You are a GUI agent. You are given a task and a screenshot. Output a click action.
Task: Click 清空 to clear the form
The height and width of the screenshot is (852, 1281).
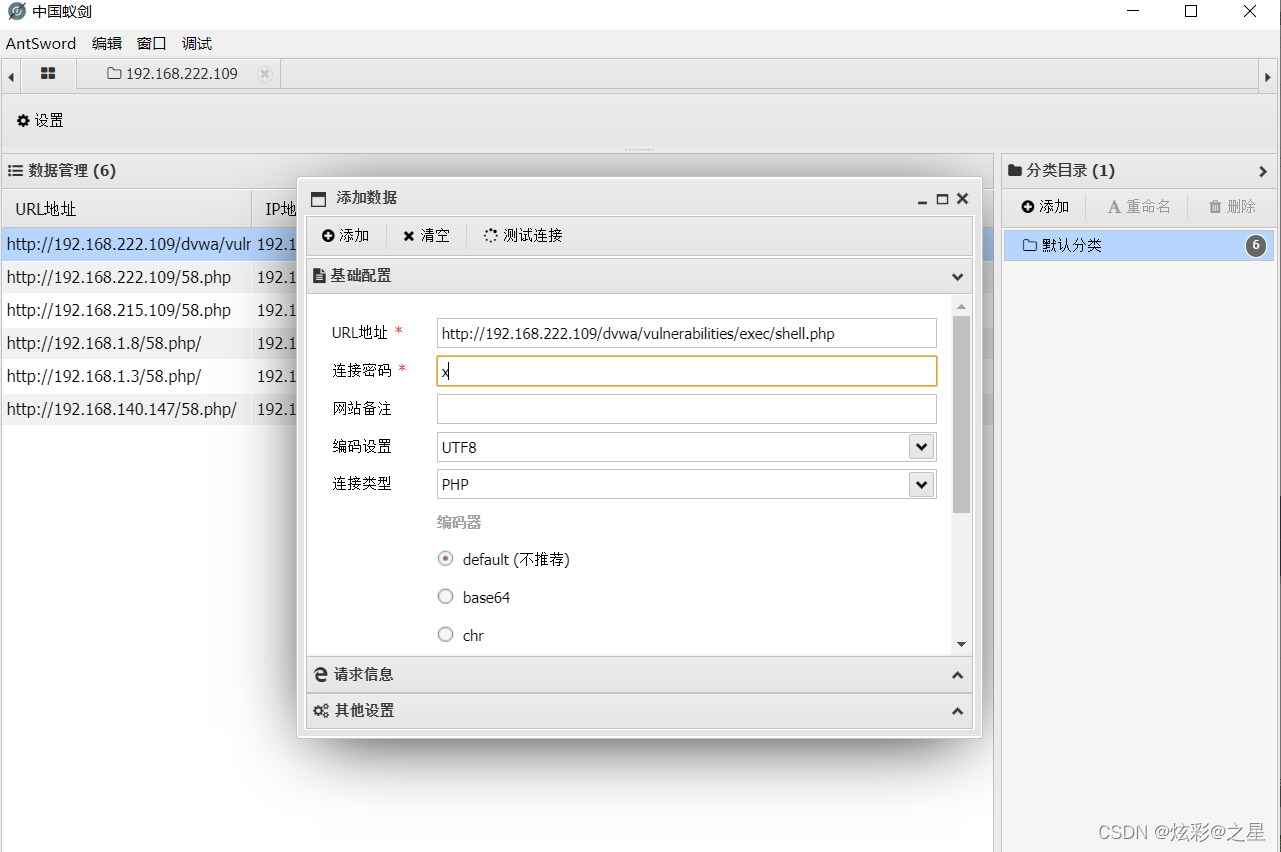(x=426, y=236)
